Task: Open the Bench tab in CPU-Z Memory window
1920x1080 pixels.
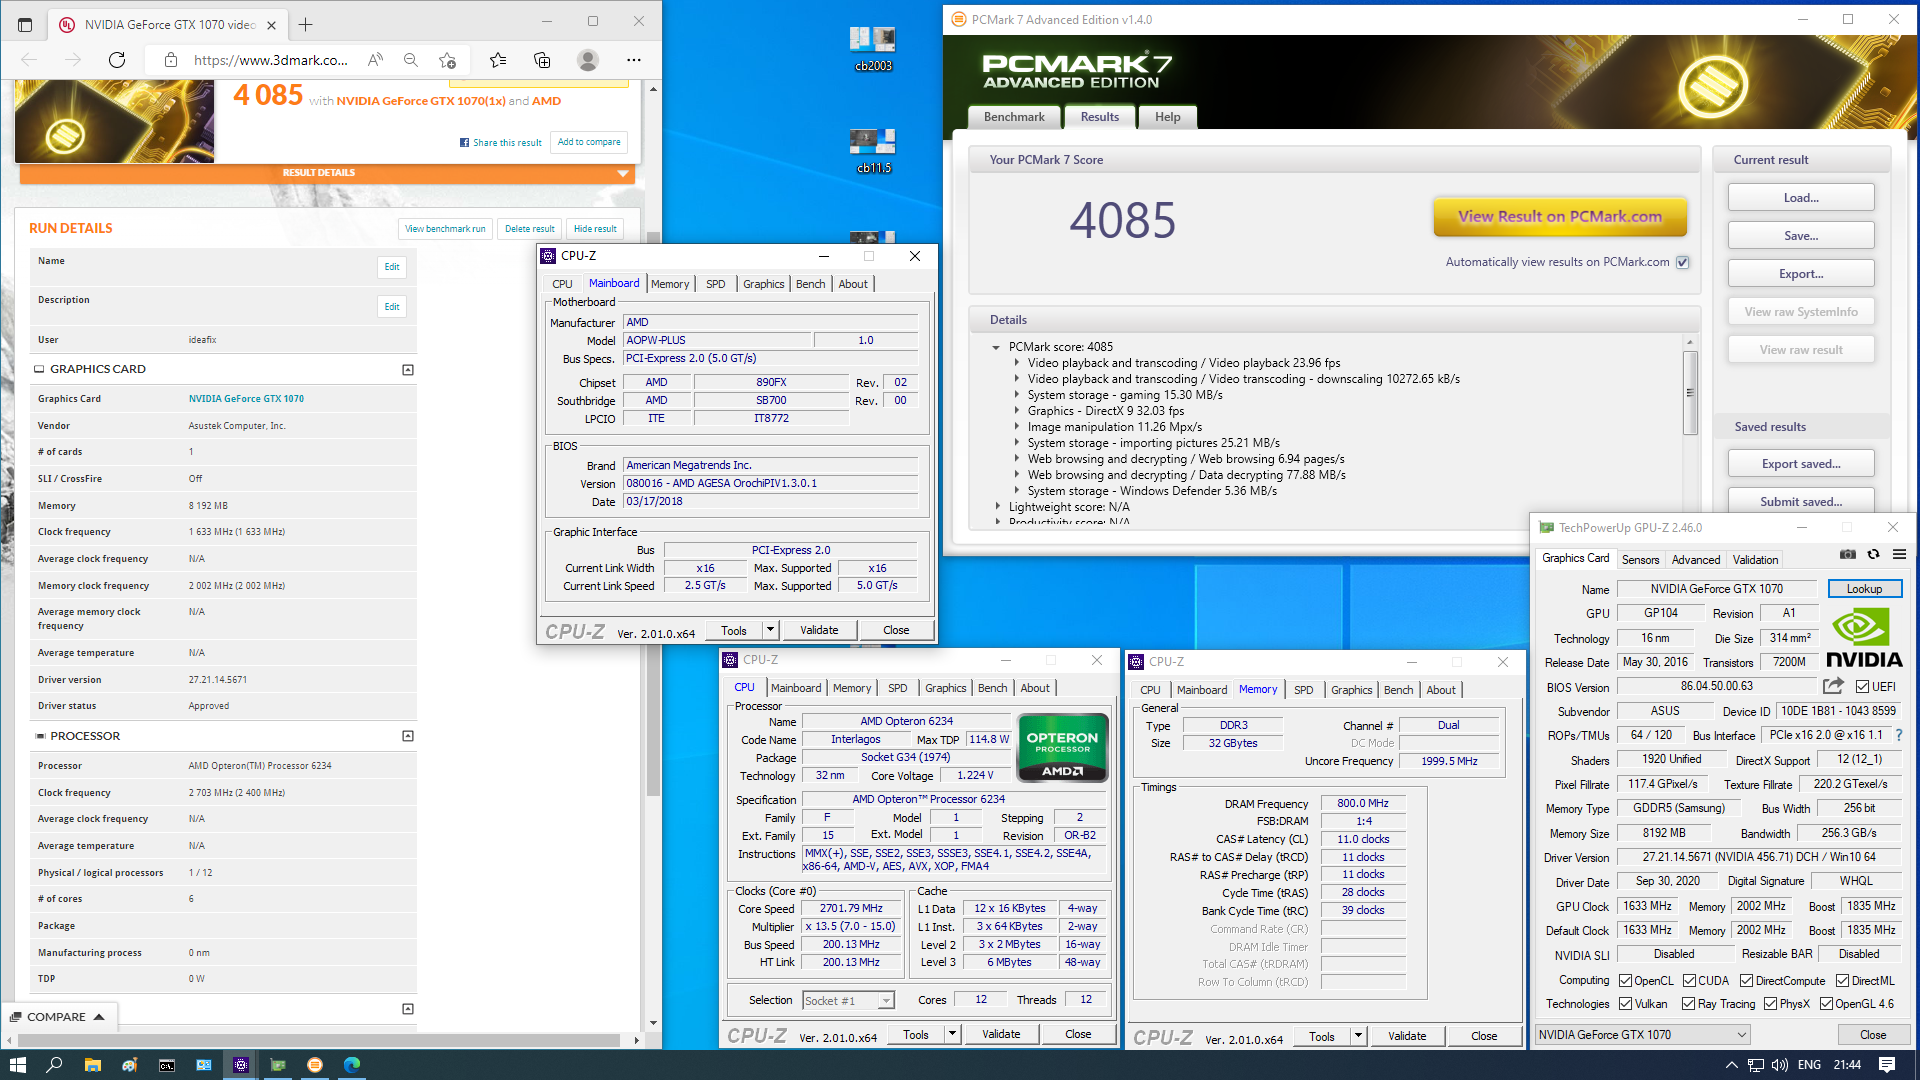Action: (1398, 690)
